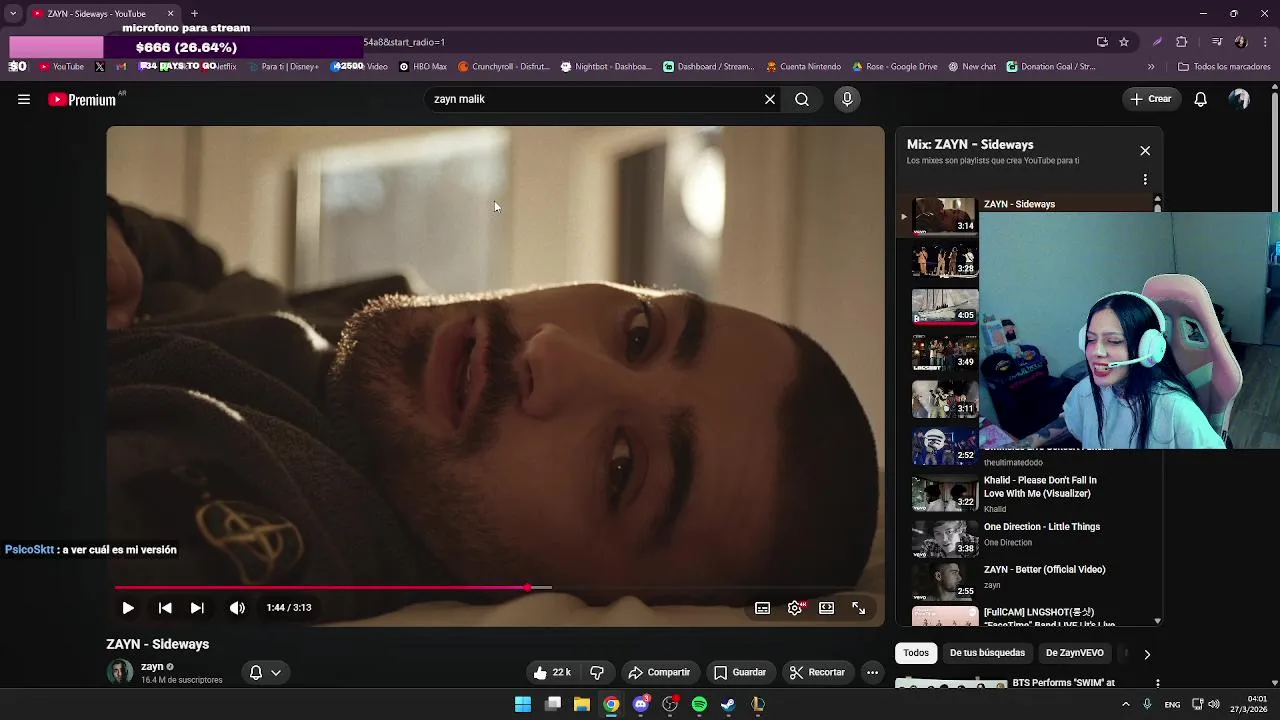Close the ZAYN - Sideways browser tab
1280x720 pixels.
click(170, 14)
